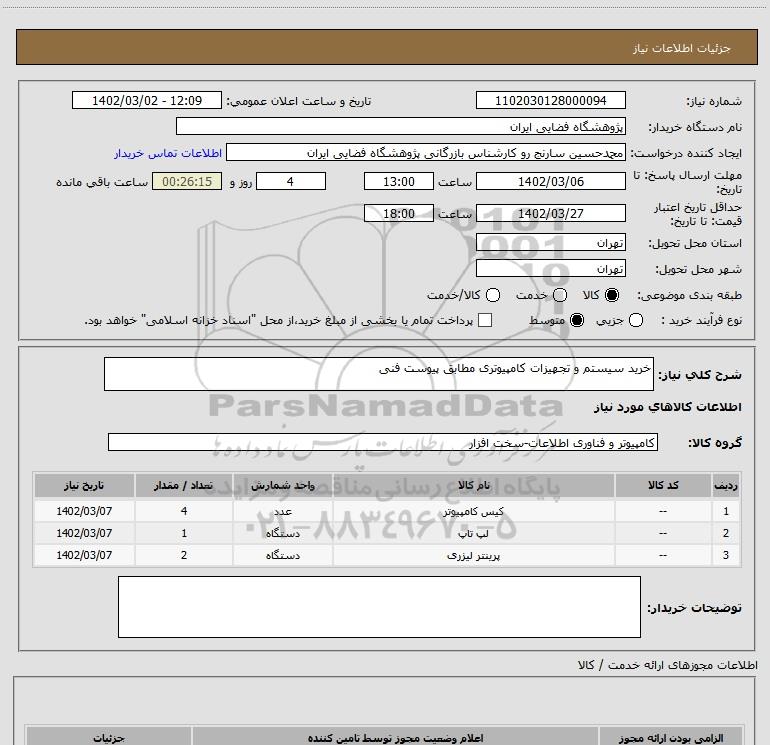770x745 pixels.
Task: Click the validity time field 18:00
Action: [399, 213]
